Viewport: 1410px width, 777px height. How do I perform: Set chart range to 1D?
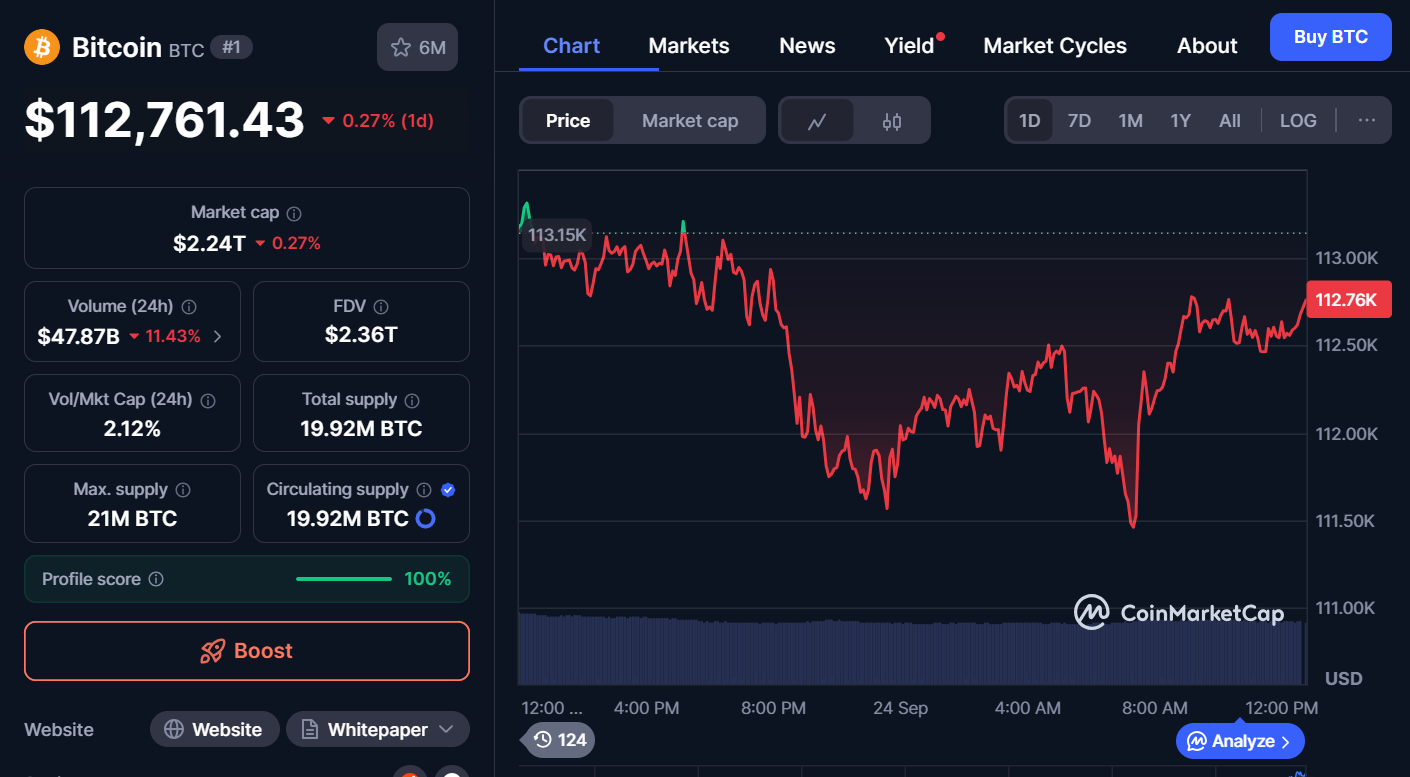coord(1029,121)
